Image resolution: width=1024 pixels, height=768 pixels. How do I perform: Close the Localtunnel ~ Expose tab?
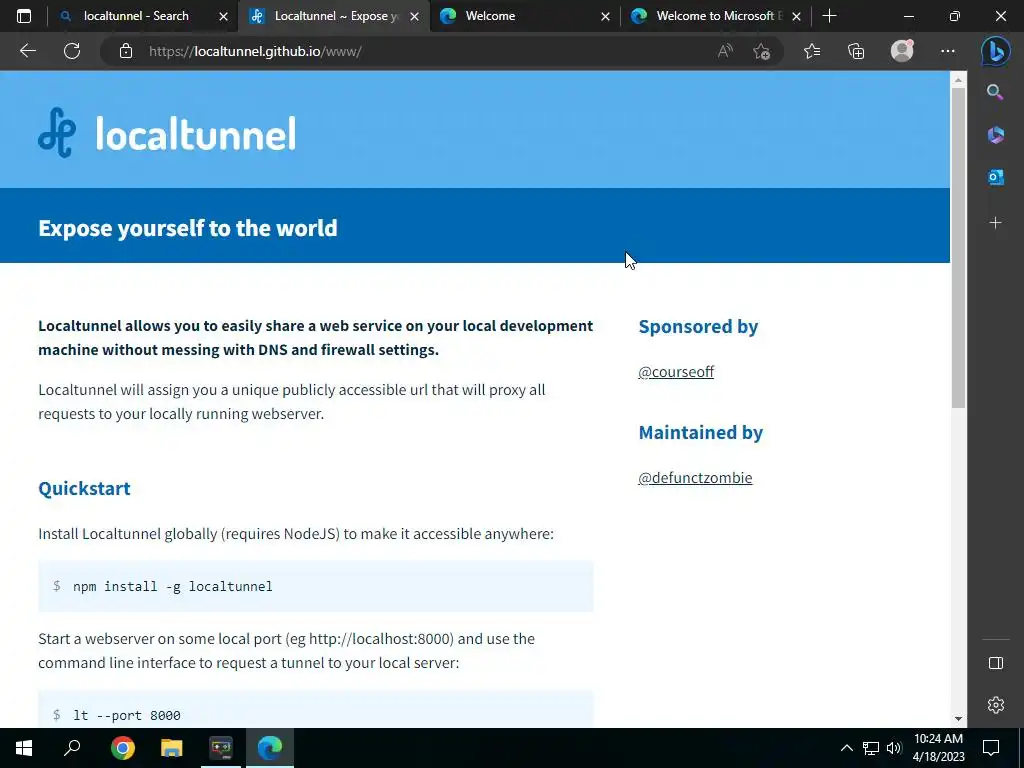[x=414, y=16]
